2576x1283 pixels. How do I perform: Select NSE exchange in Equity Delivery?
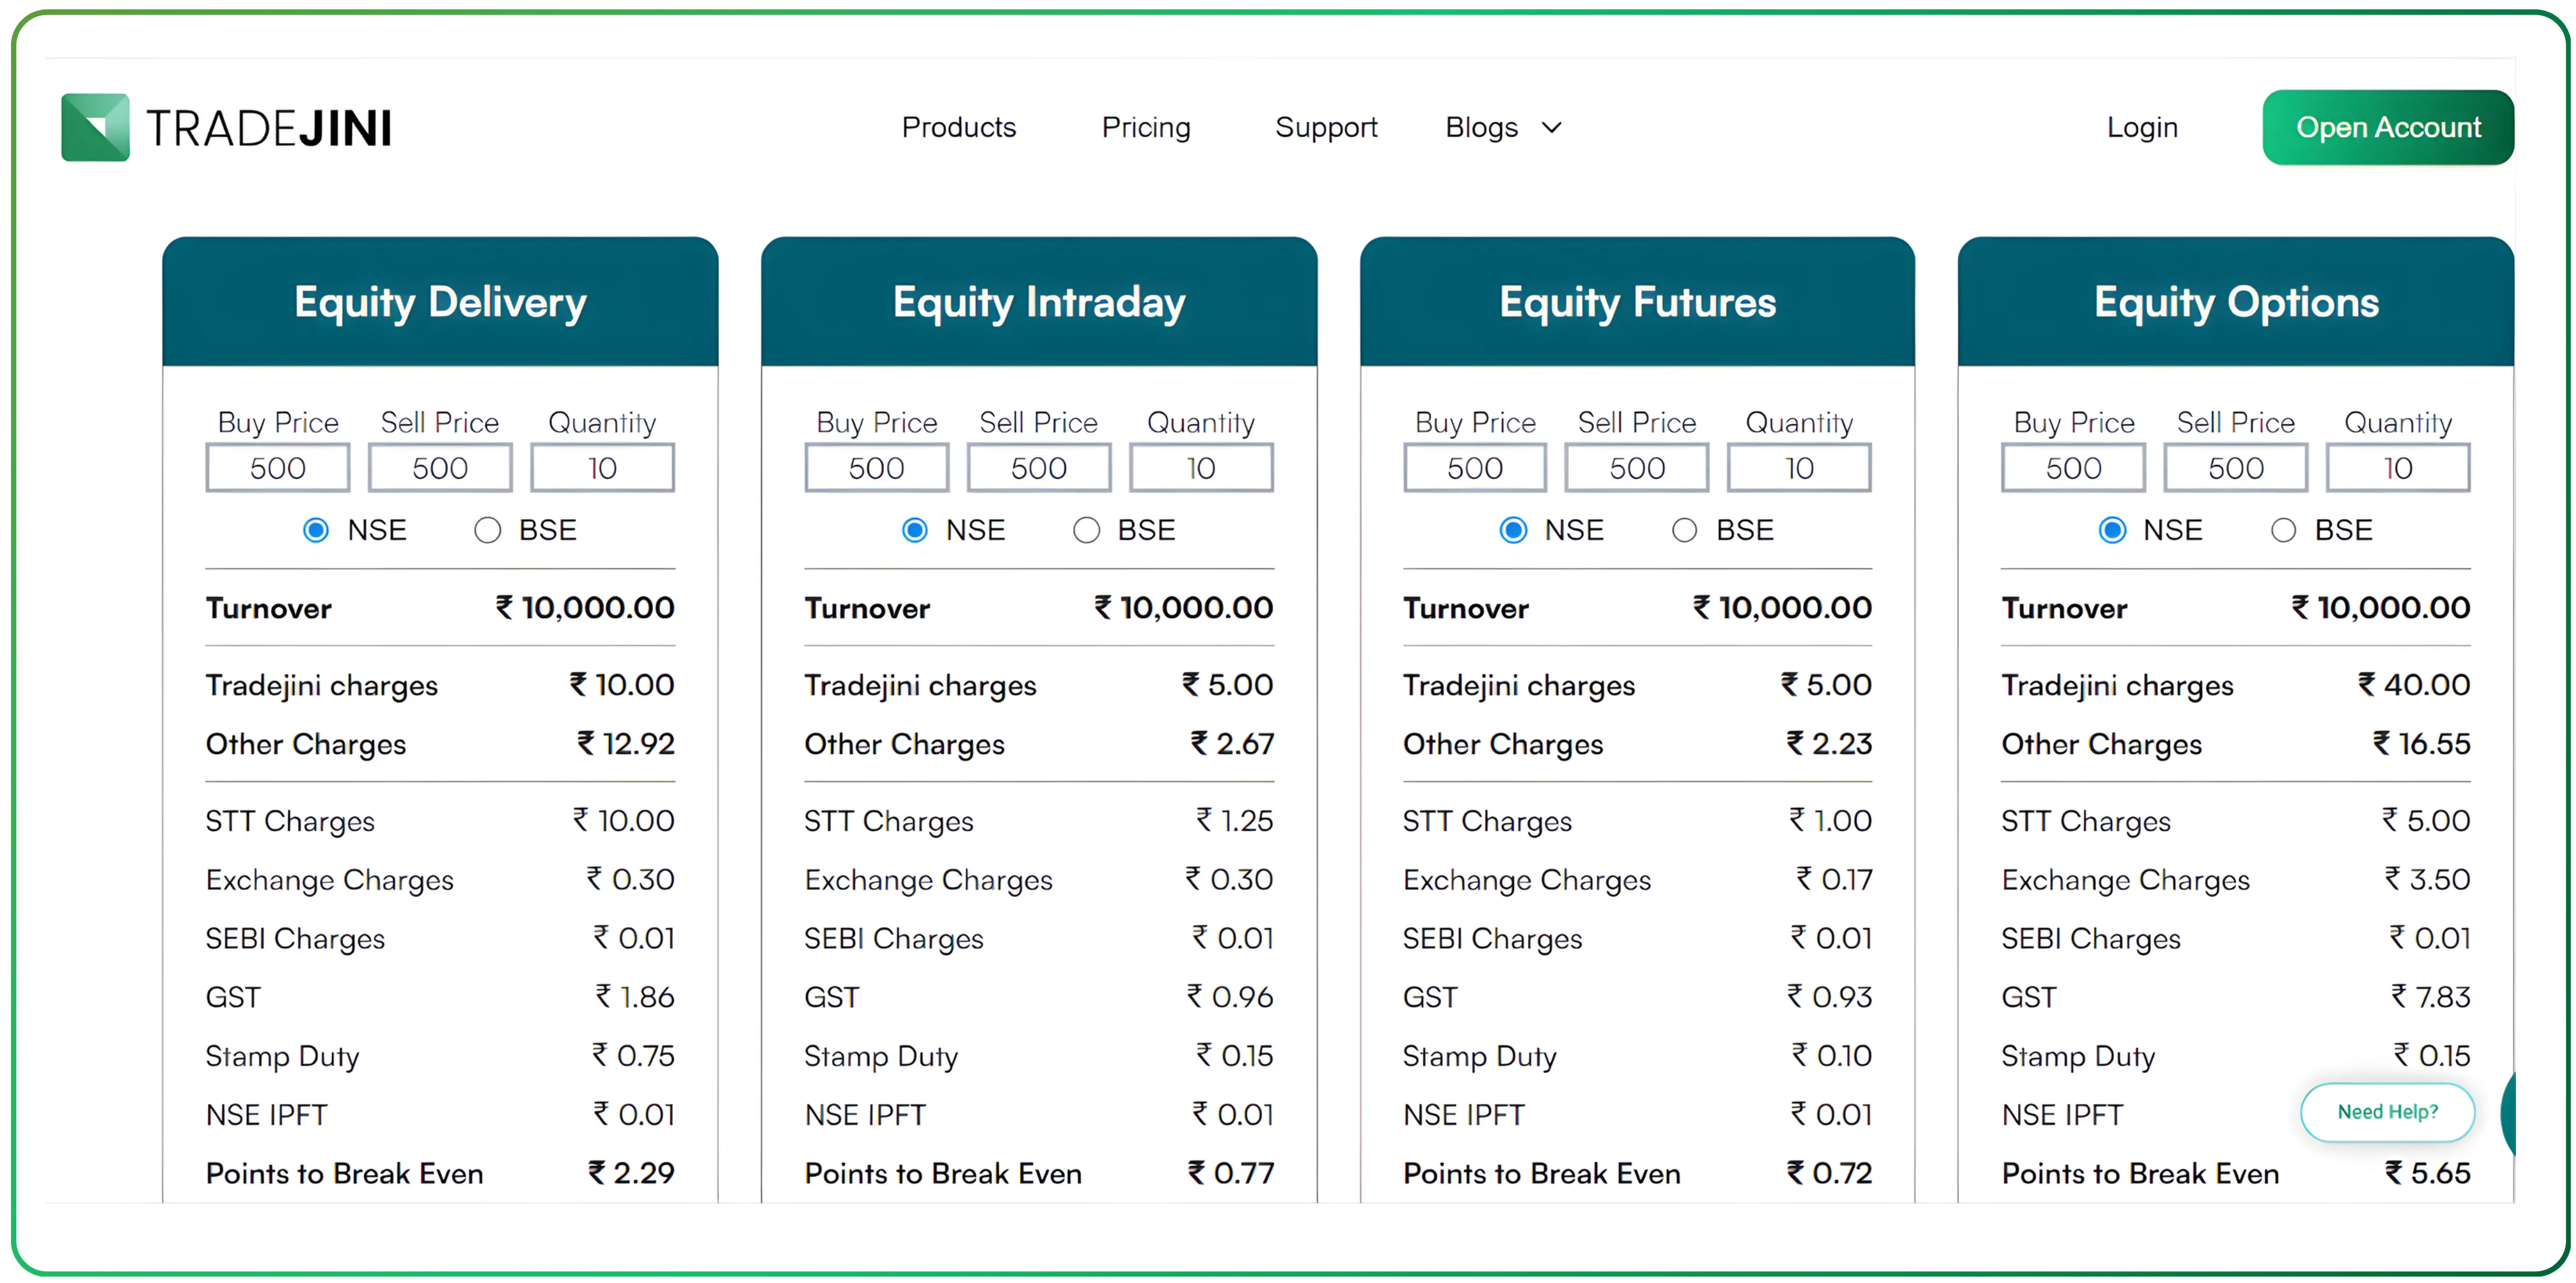(x=316, y=531)
